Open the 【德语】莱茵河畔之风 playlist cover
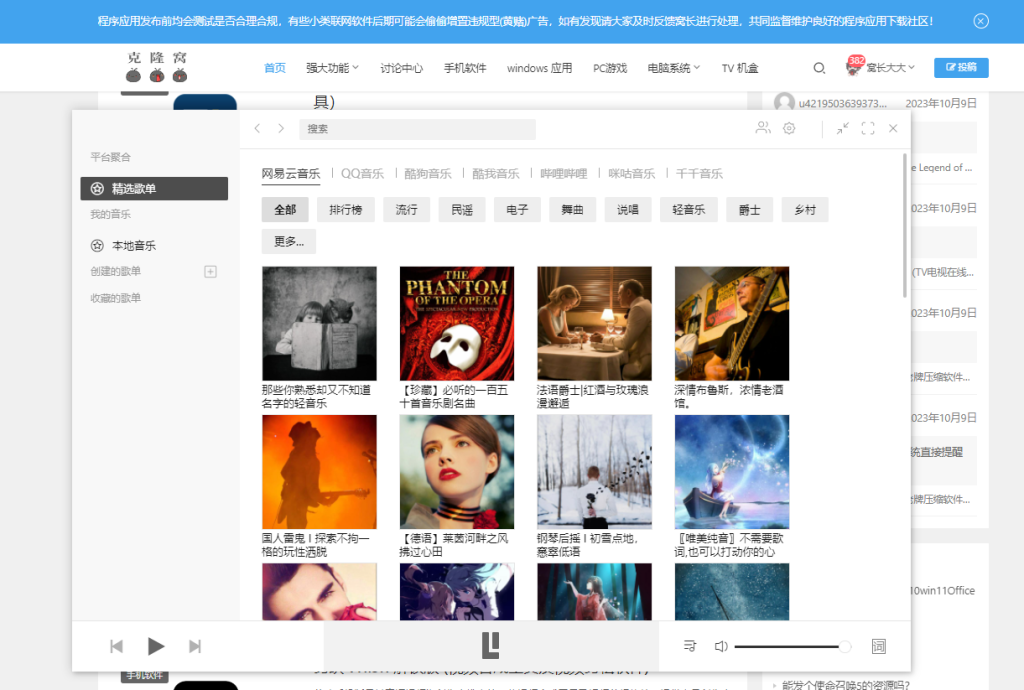This screenshot has height=690, width=1024. point(456,472)
